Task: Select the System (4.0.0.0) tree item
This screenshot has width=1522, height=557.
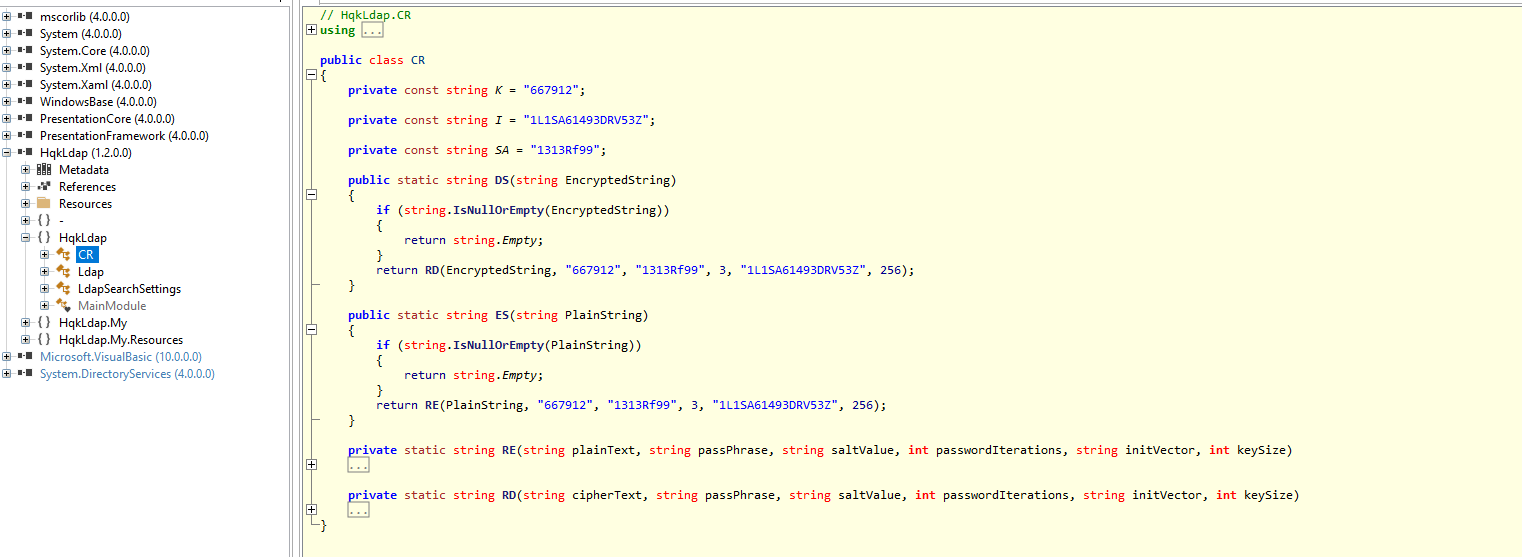Action: click(x=81, y=34)
